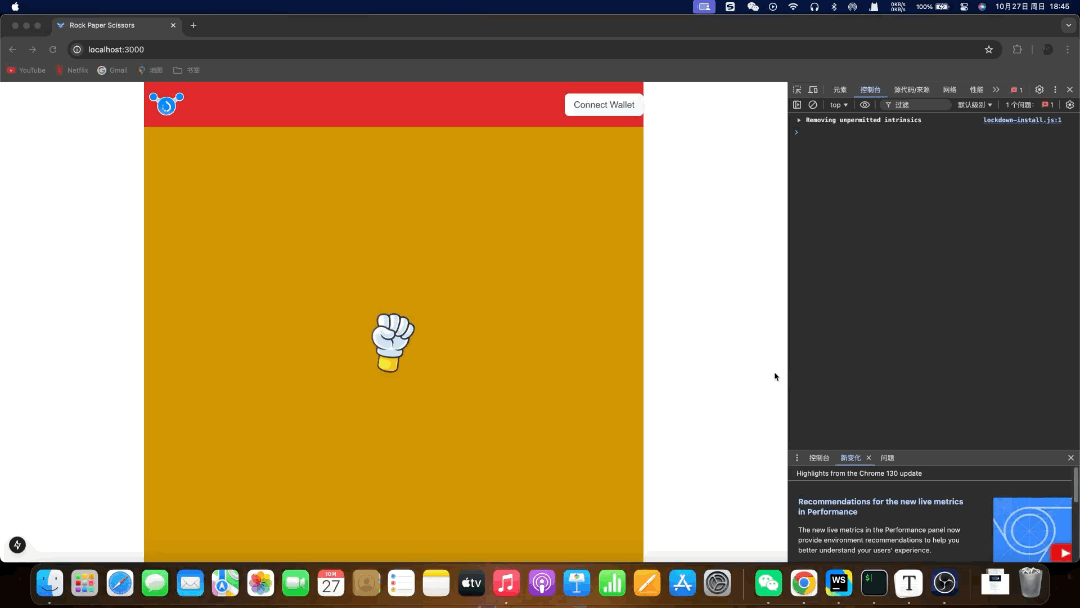1080x608 pixels.
Task: Launch WeChat from the Dock
Action: coord(768,583)
